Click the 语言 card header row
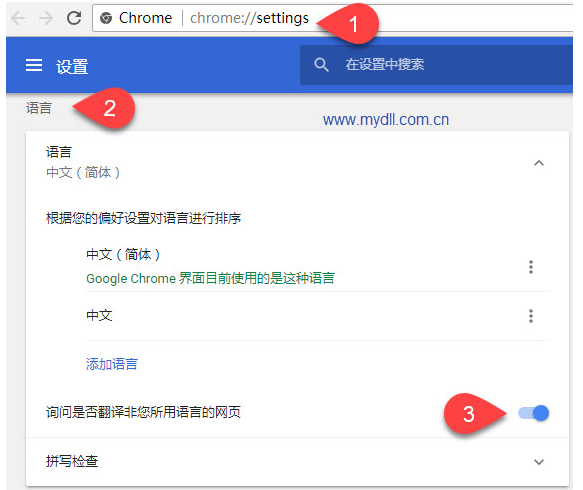Viewport: 583px width, 490px height. (x=297, y=162)
